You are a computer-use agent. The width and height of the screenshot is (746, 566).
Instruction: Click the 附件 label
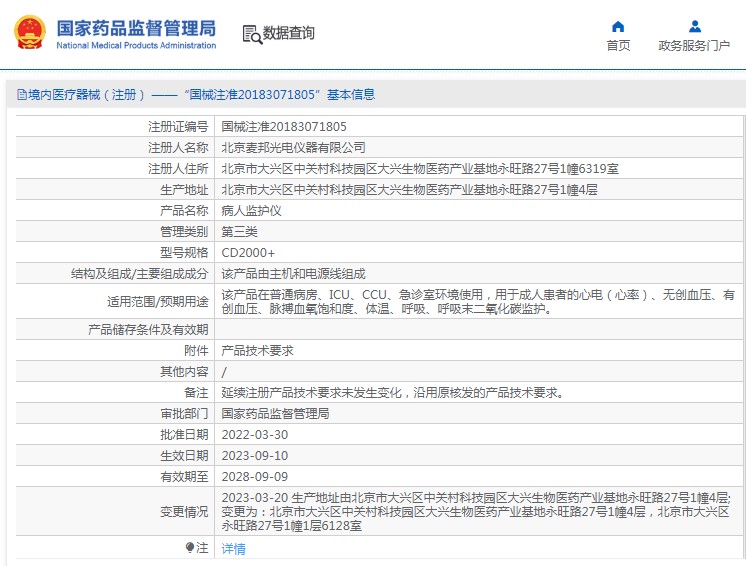pyautogui.click(x=196, y=351)
